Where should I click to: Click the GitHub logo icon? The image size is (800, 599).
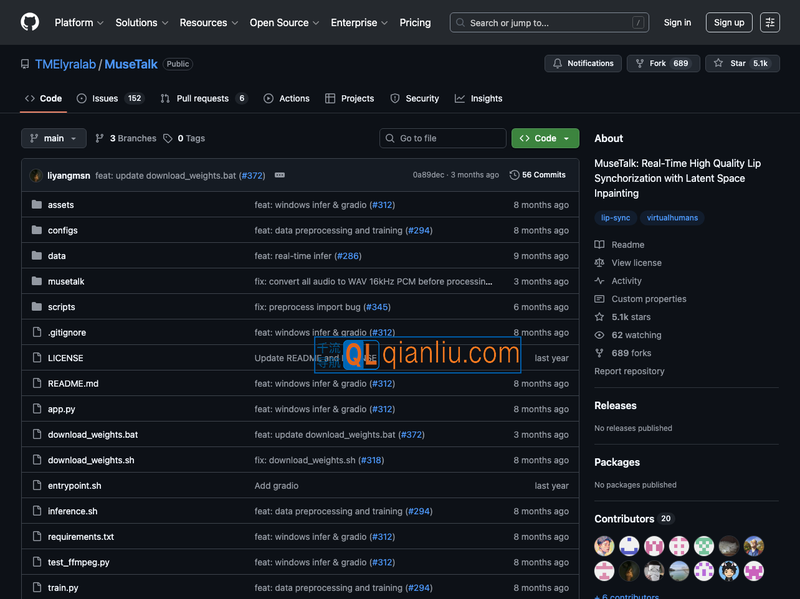click(x=30, y=22)
